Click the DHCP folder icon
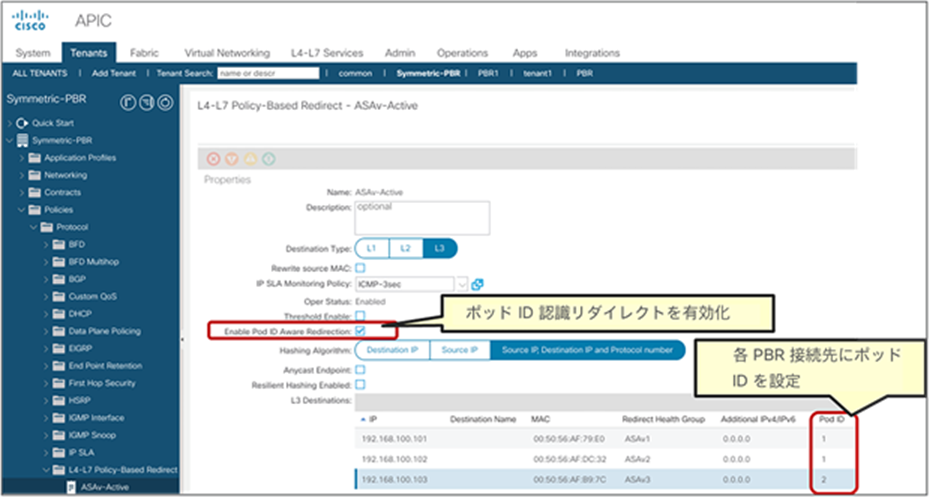This screenshot has height=497, width=929. click(x=59, y=313)
